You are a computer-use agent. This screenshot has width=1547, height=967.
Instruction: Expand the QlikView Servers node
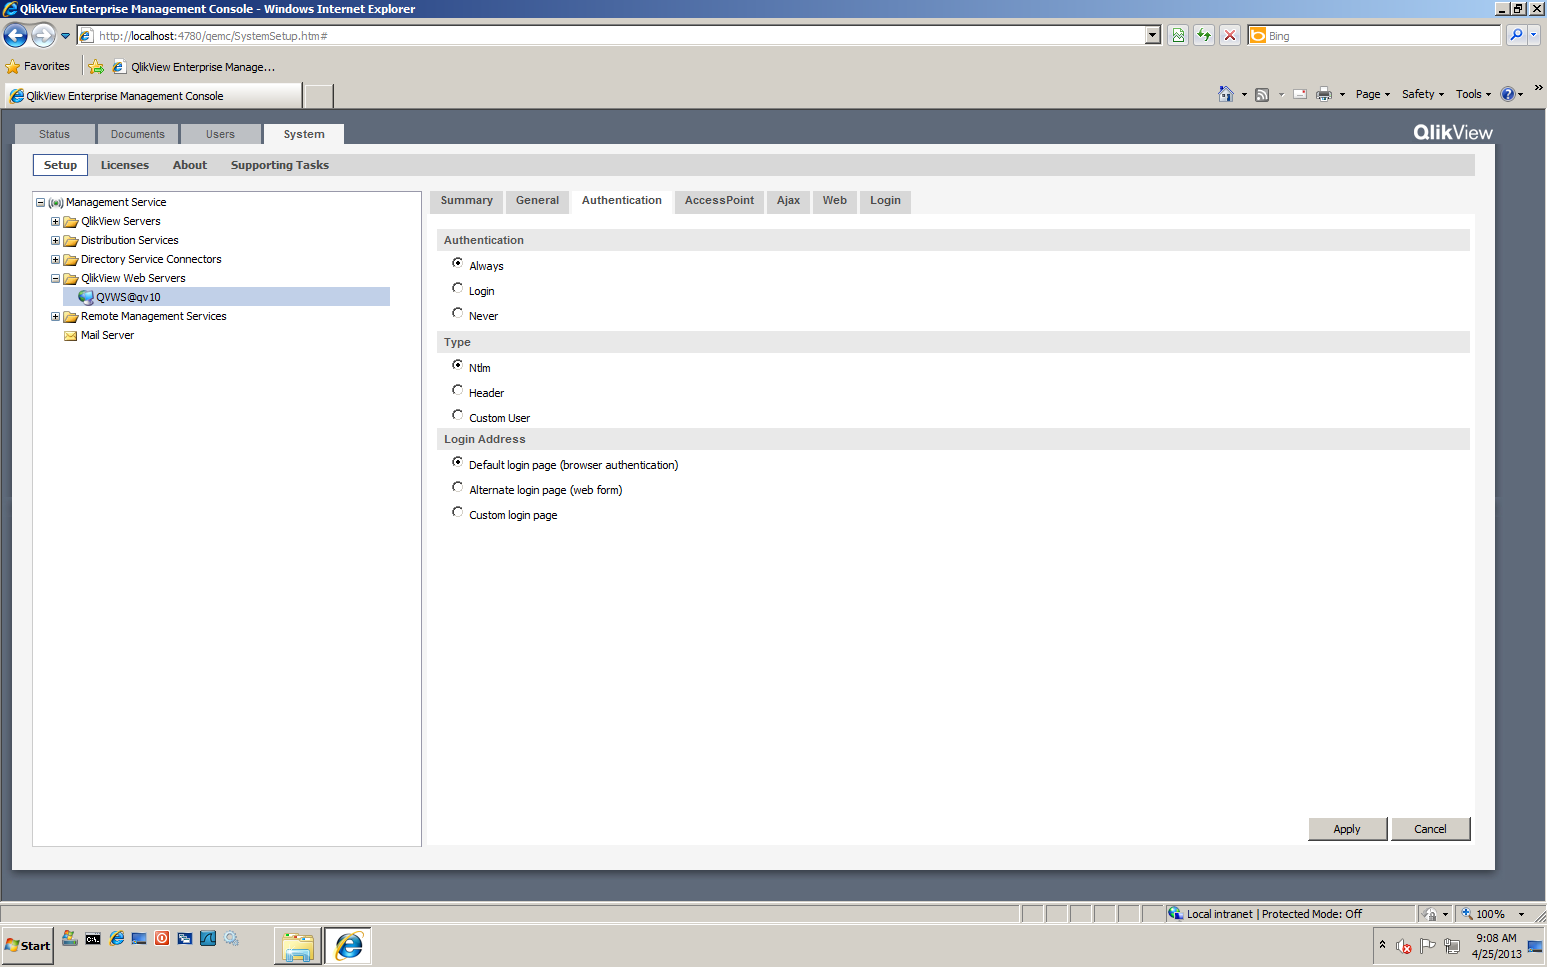tap(56, 221)
